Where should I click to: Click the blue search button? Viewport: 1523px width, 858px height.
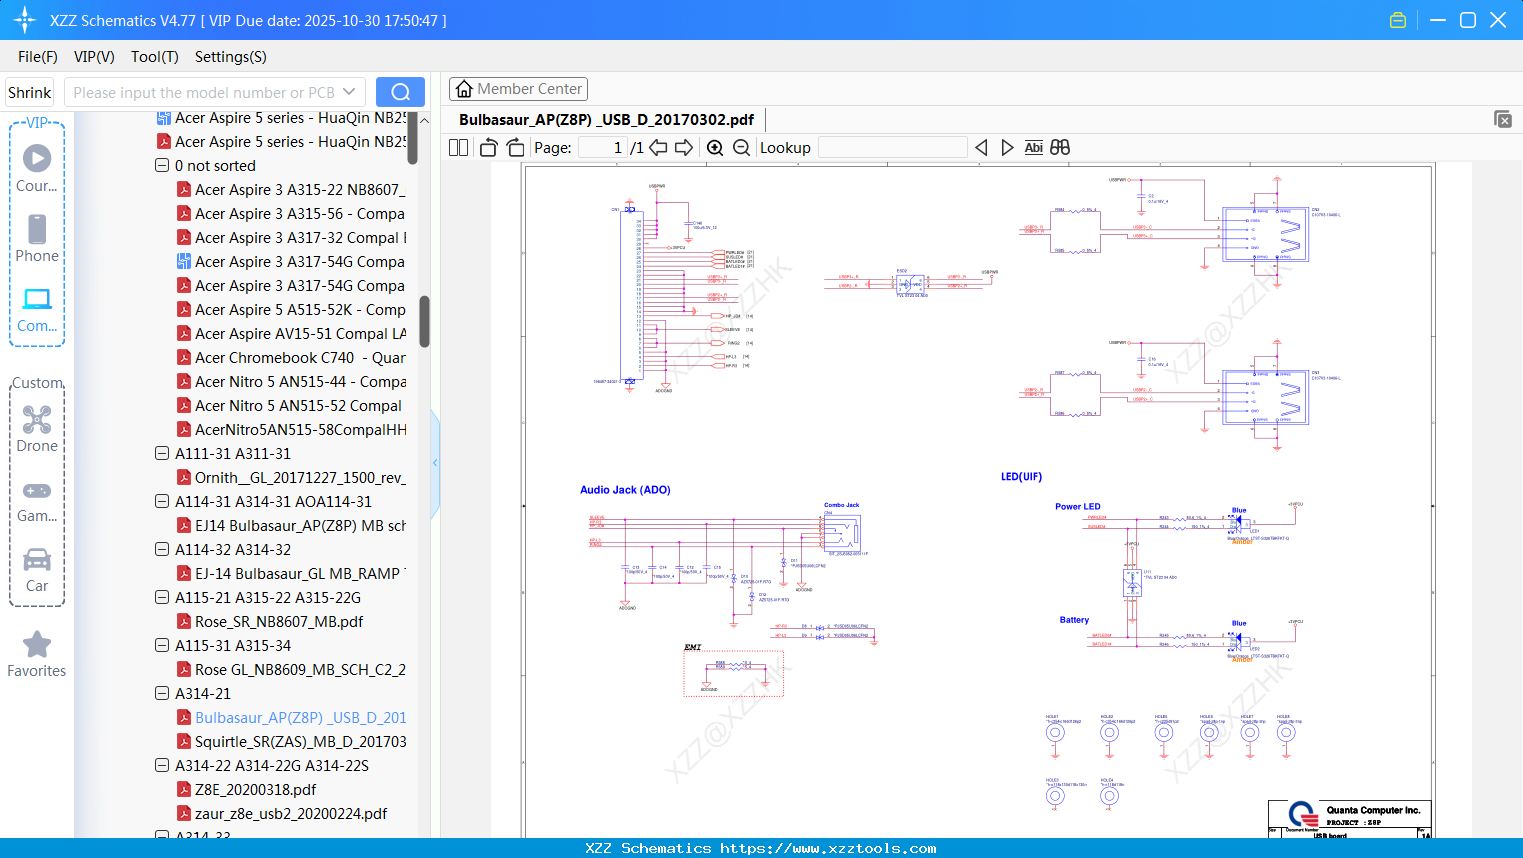pyautogui.click(x=400, y=92)
